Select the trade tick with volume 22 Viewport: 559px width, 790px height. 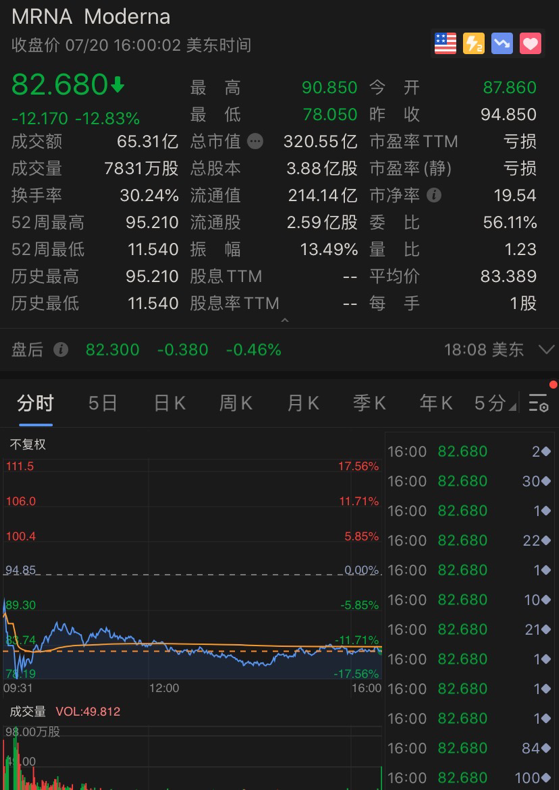click(x=469, y=541)
